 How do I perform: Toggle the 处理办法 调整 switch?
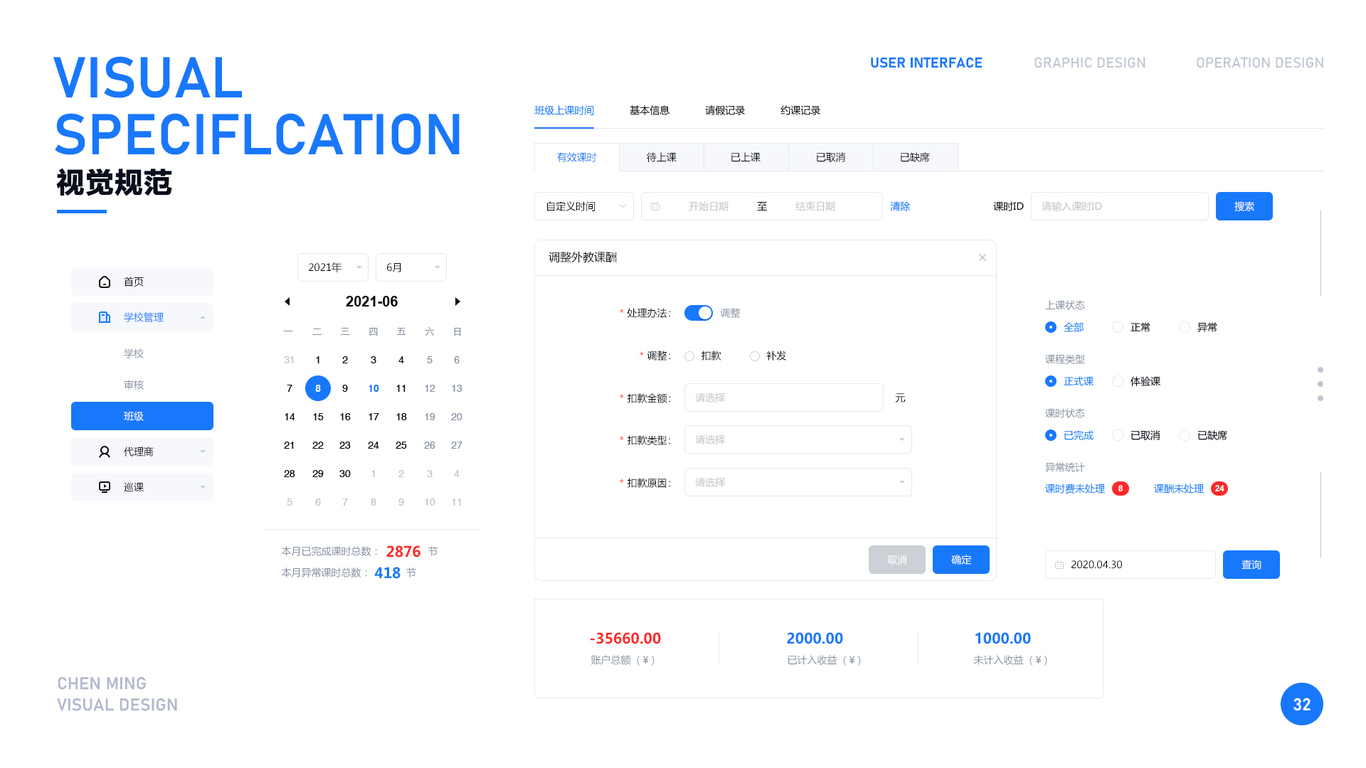(x=698, y=313)
